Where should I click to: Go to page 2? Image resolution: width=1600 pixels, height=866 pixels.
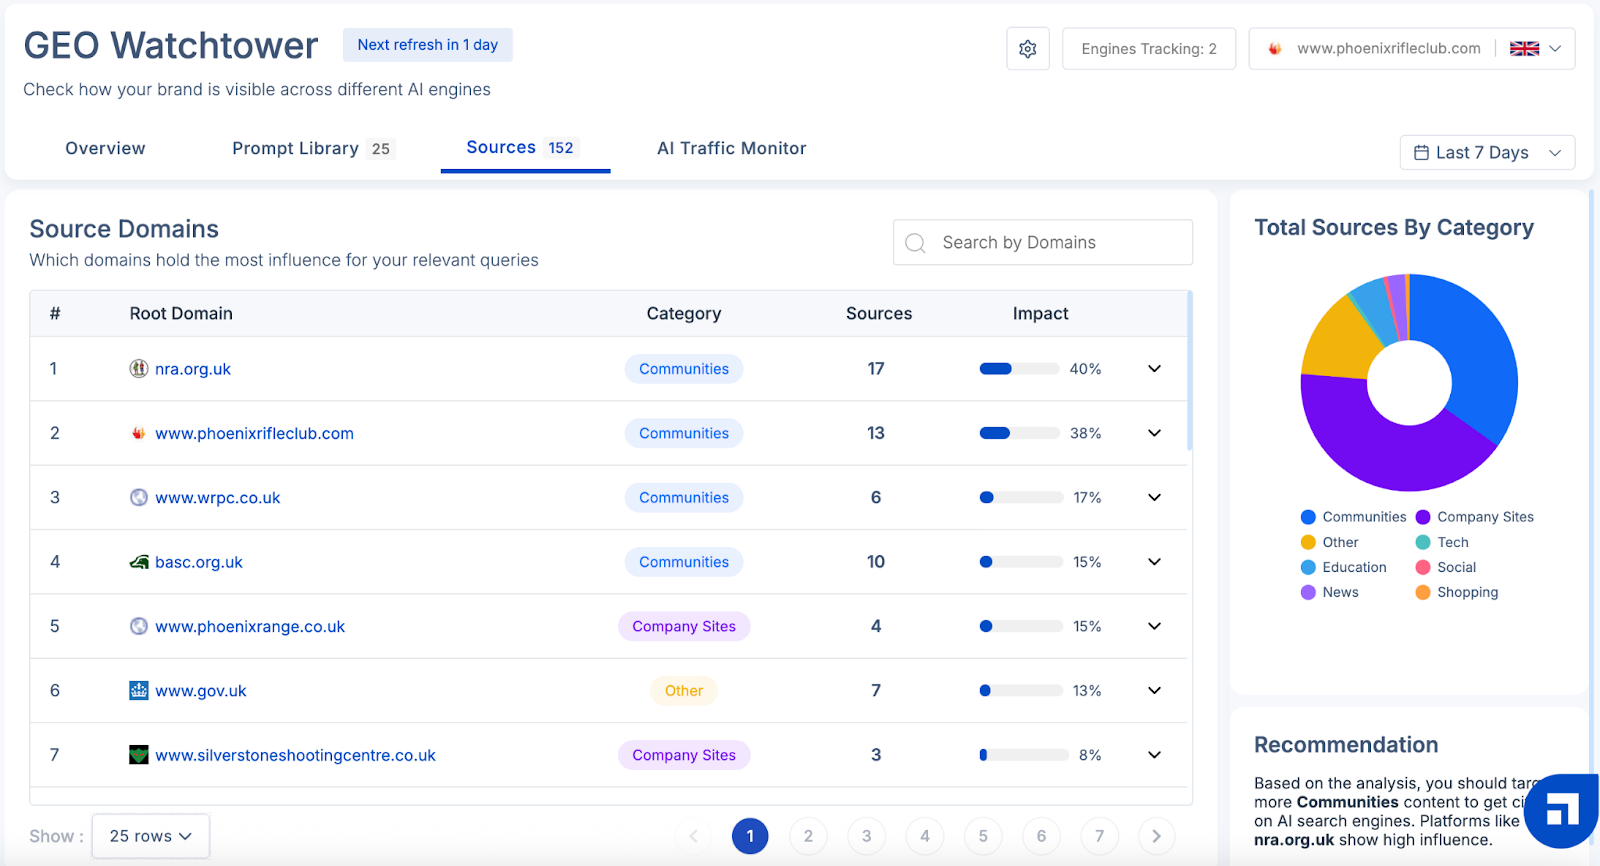pyautogui.click(x=808, y=836)
